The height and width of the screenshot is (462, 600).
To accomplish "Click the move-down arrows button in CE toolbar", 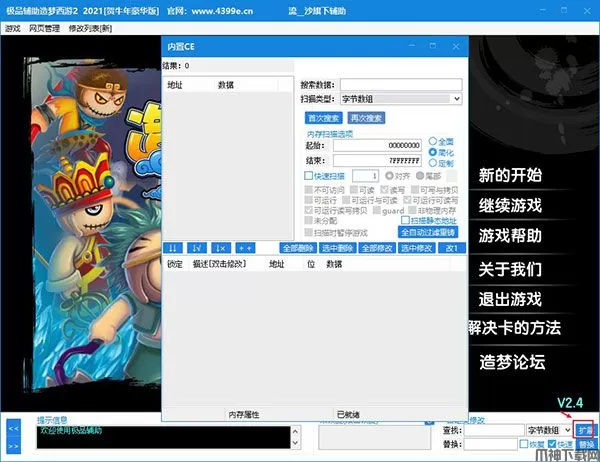I will point(173,248).
